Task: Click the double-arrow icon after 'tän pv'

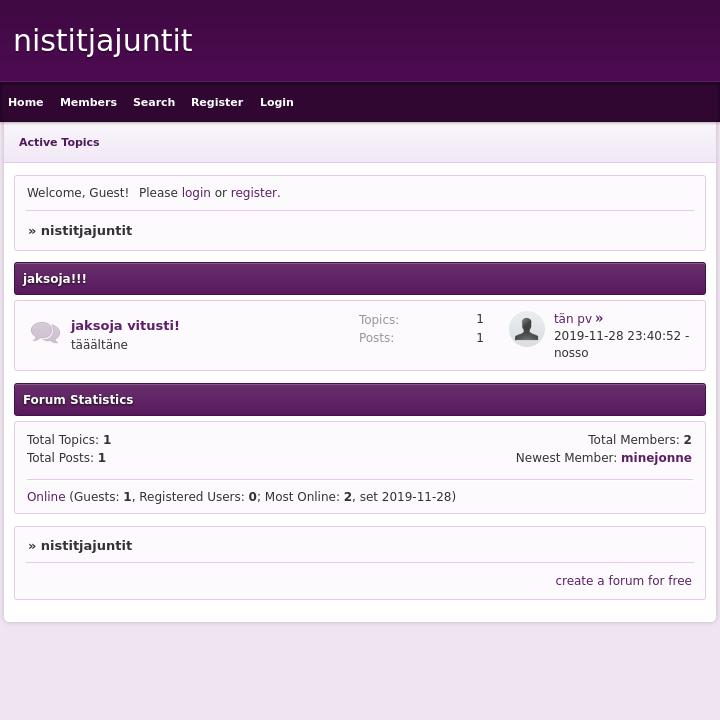Action: coord(599,319)
